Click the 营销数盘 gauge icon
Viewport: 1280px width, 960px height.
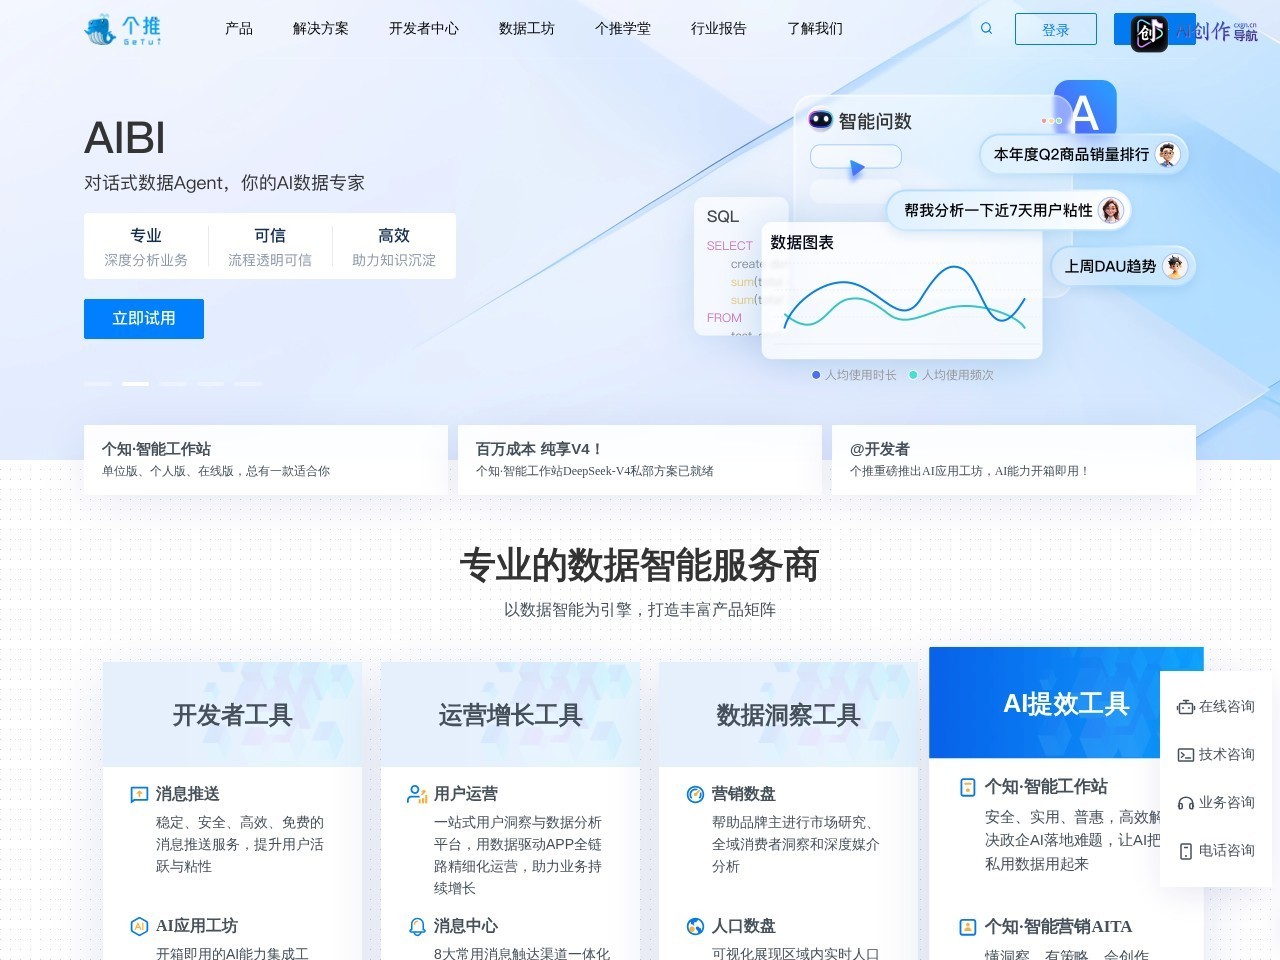[695, 795]
